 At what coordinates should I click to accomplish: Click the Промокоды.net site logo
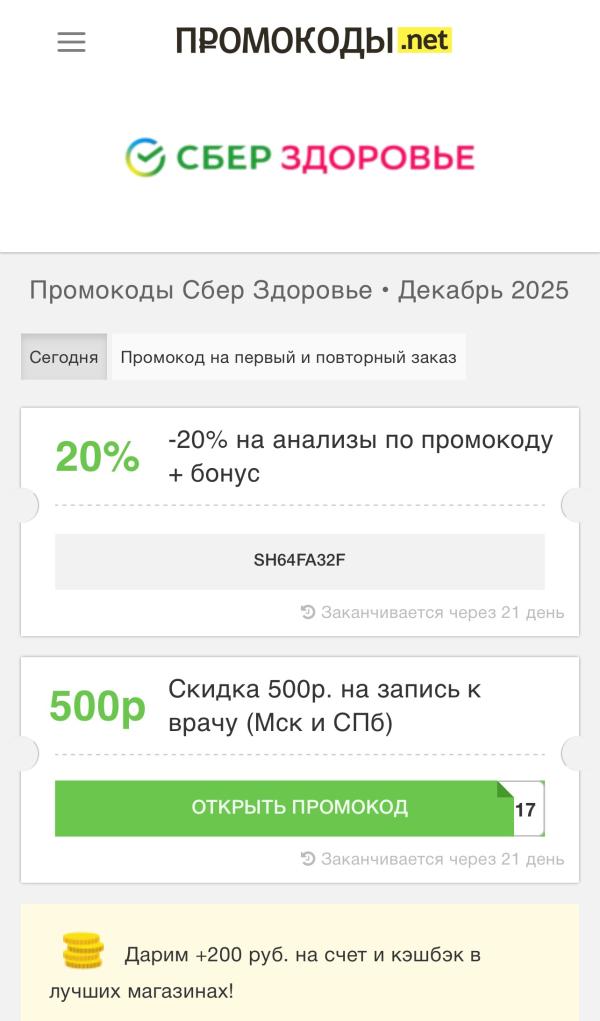point(313,41)
